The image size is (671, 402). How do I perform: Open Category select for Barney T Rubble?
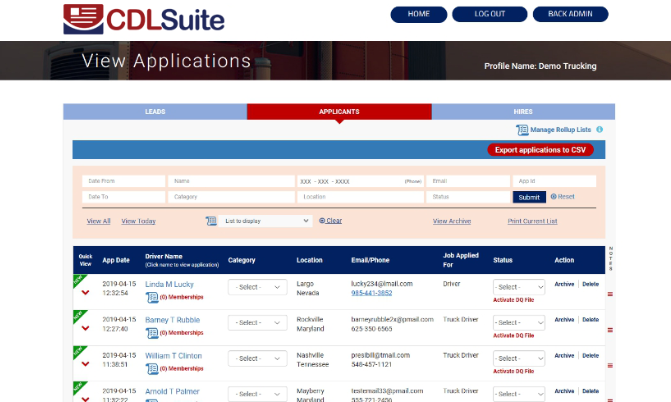coord(258,323)
